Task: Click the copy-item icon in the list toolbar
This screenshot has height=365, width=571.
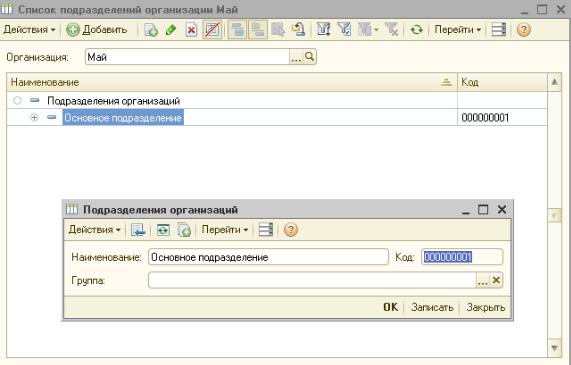Action: click(x=151, y=30)
